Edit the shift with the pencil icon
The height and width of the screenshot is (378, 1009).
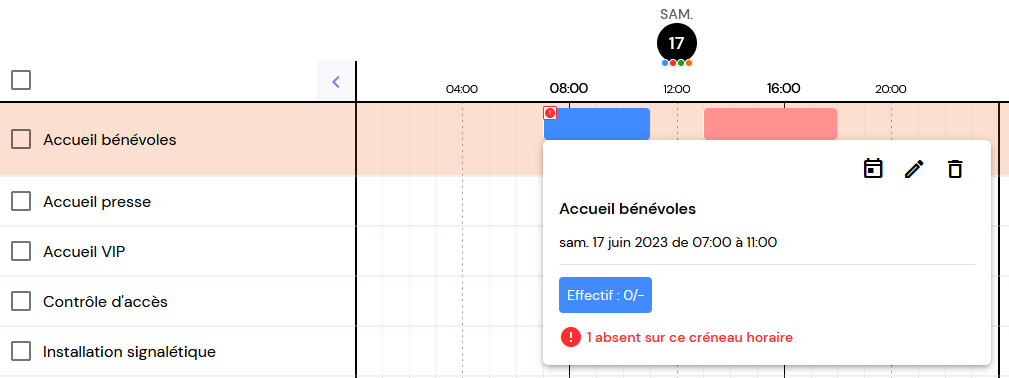coord(914,169)
